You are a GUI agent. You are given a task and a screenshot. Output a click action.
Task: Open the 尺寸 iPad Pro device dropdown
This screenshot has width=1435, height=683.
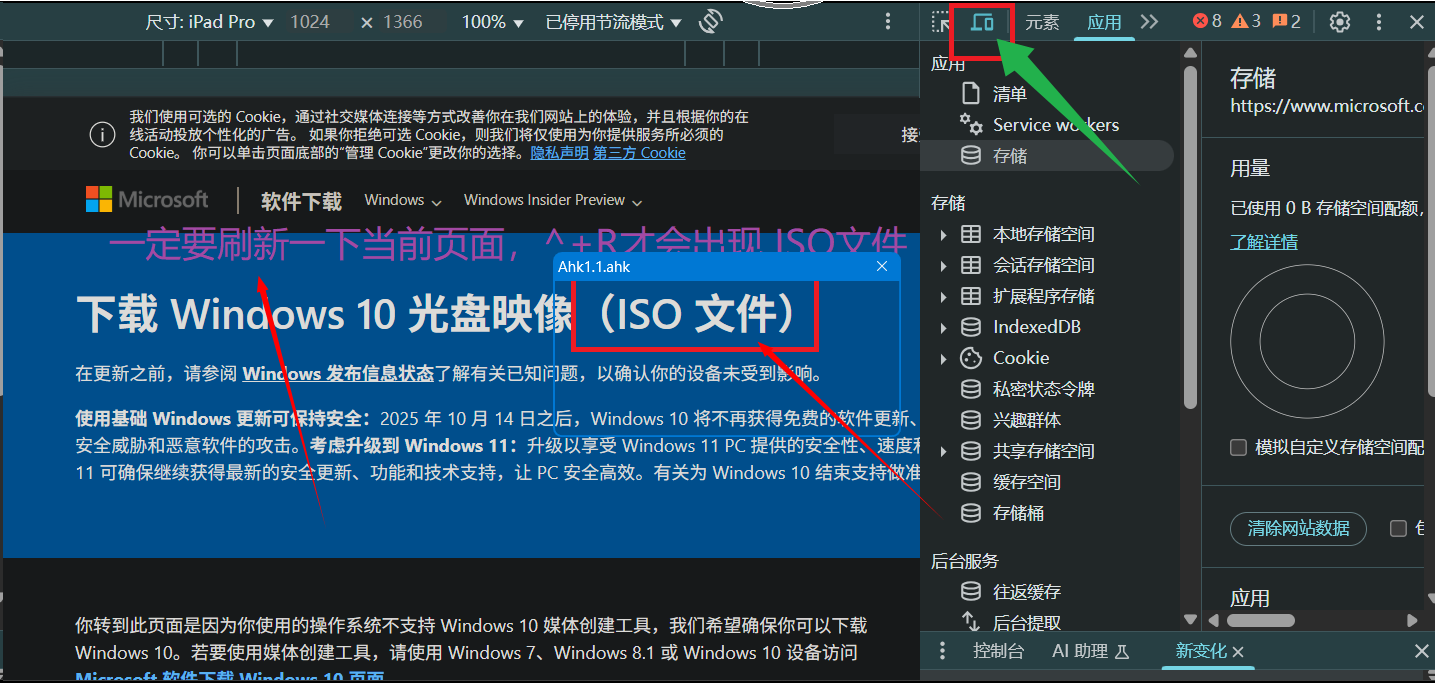(x=210, y=22)
